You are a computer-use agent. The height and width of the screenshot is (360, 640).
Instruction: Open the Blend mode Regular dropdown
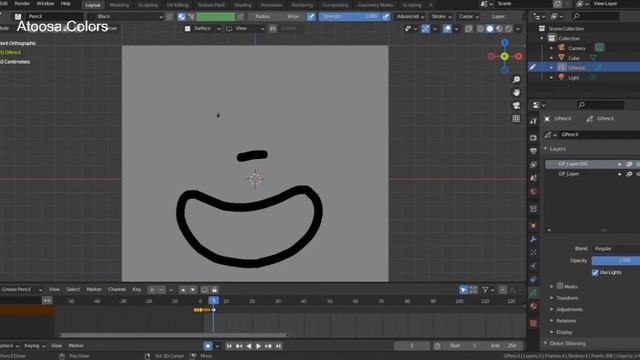(x=616, y=249)
